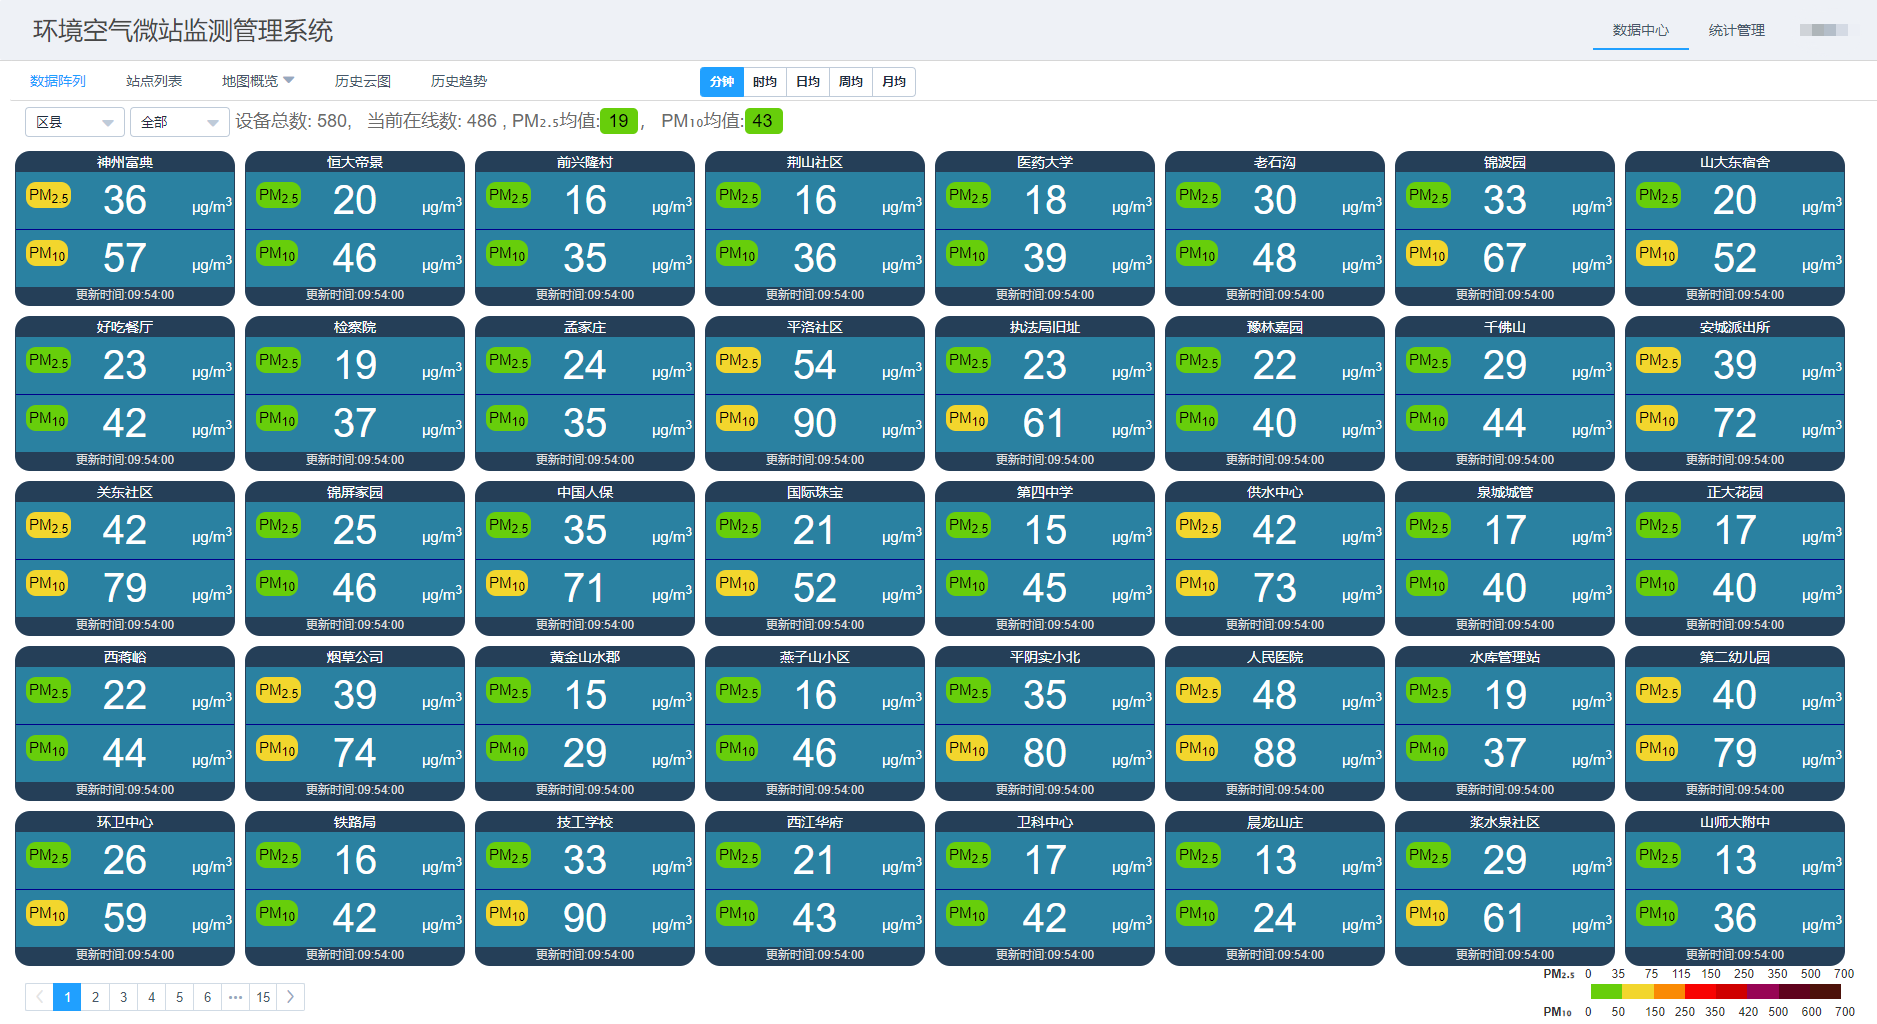Viewport: 1877px width, 1024px height.
Task: Click the PM2.5 icon on 神州富典 card
Action: tap(48, 195)
